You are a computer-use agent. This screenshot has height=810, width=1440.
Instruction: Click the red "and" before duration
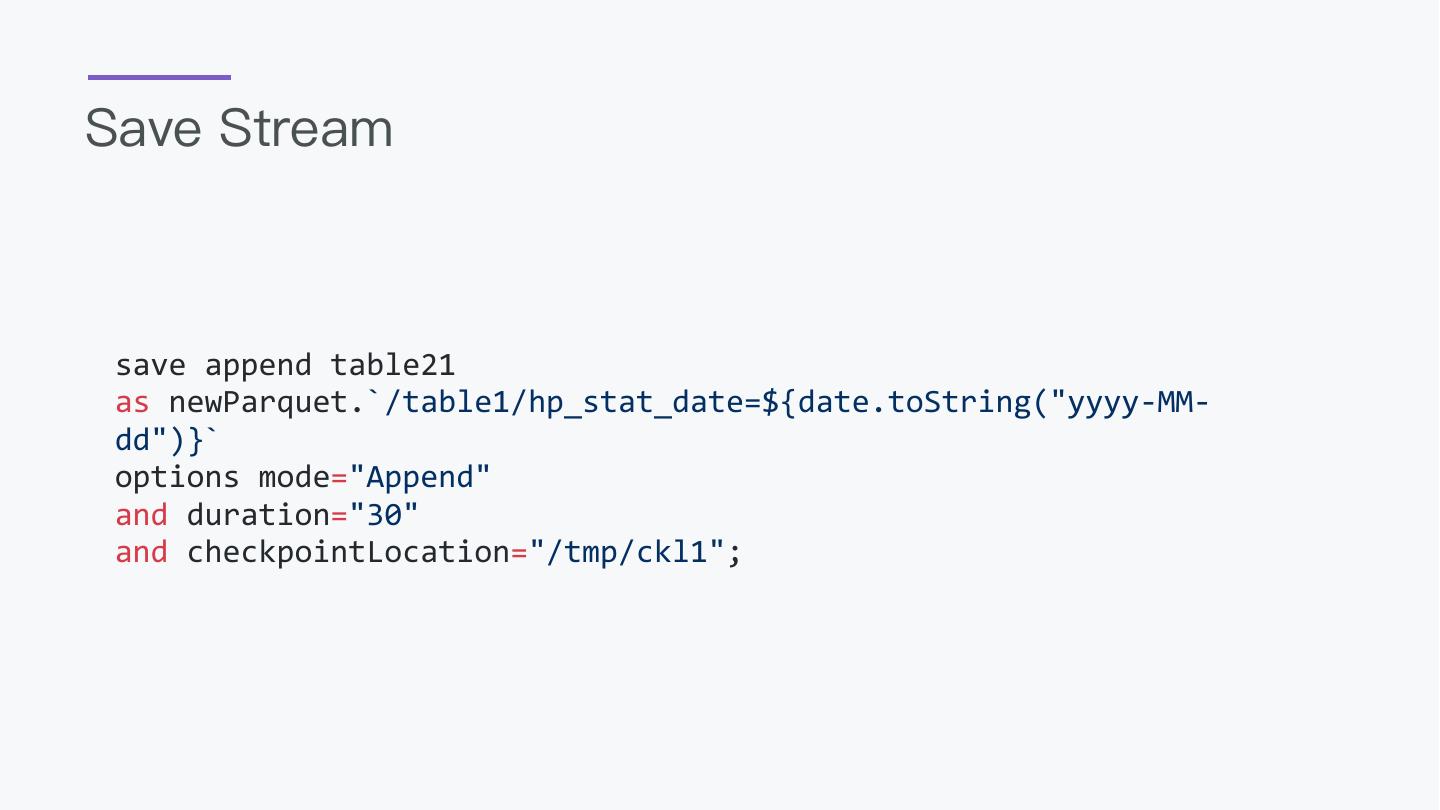pos(141,515)
